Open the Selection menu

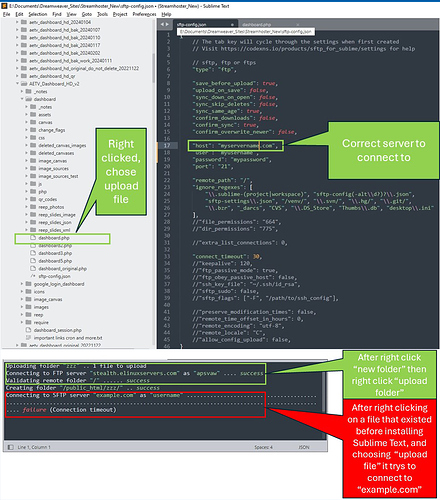point(38,14)
